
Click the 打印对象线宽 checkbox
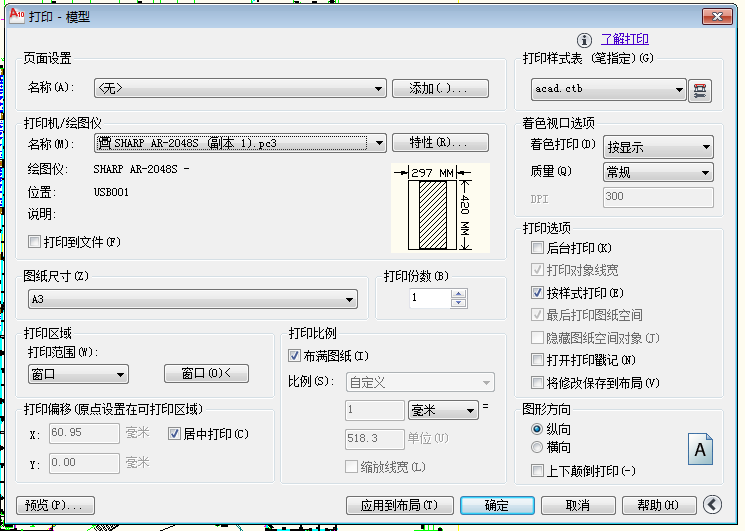pos(537,270)
